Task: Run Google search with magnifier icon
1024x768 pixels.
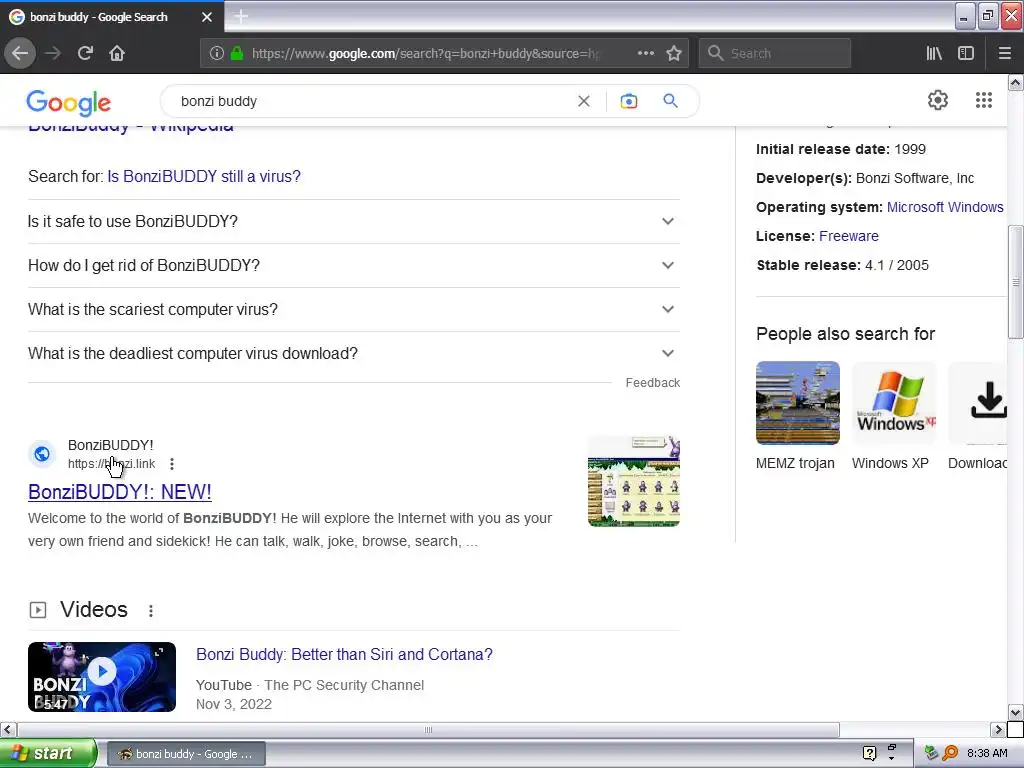Action: (x=670, y=101)
